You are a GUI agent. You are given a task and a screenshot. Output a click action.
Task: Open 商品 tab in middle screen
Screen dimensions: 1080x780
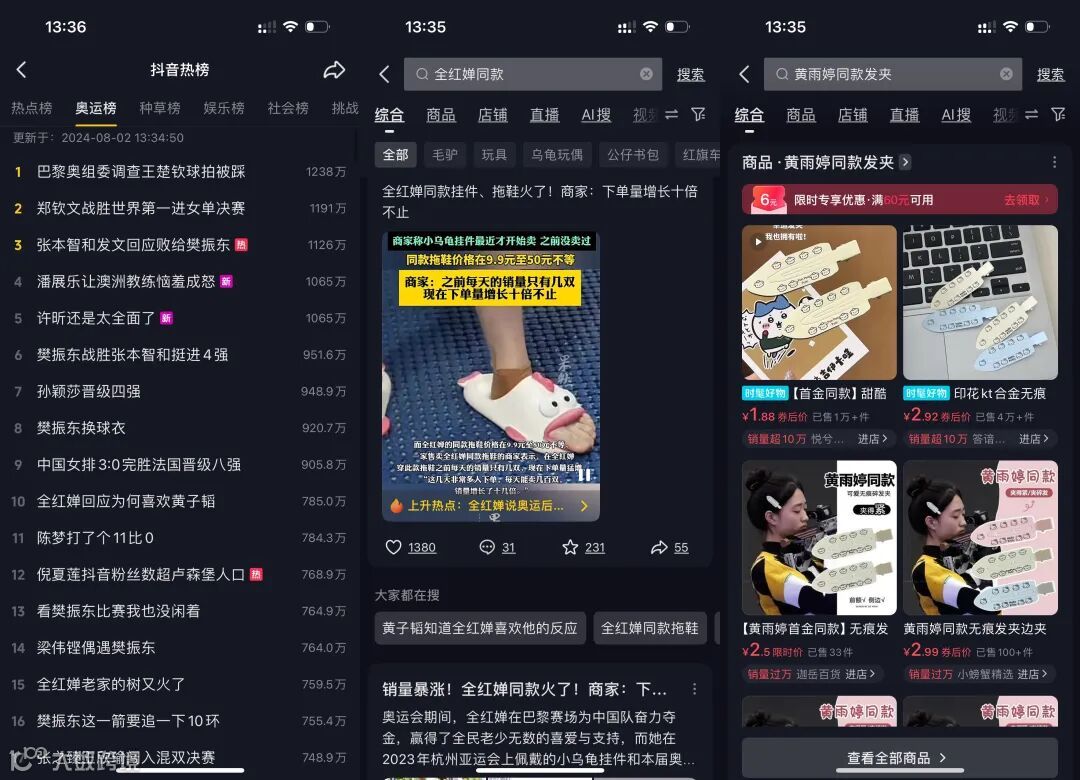[x=441, y=115]
